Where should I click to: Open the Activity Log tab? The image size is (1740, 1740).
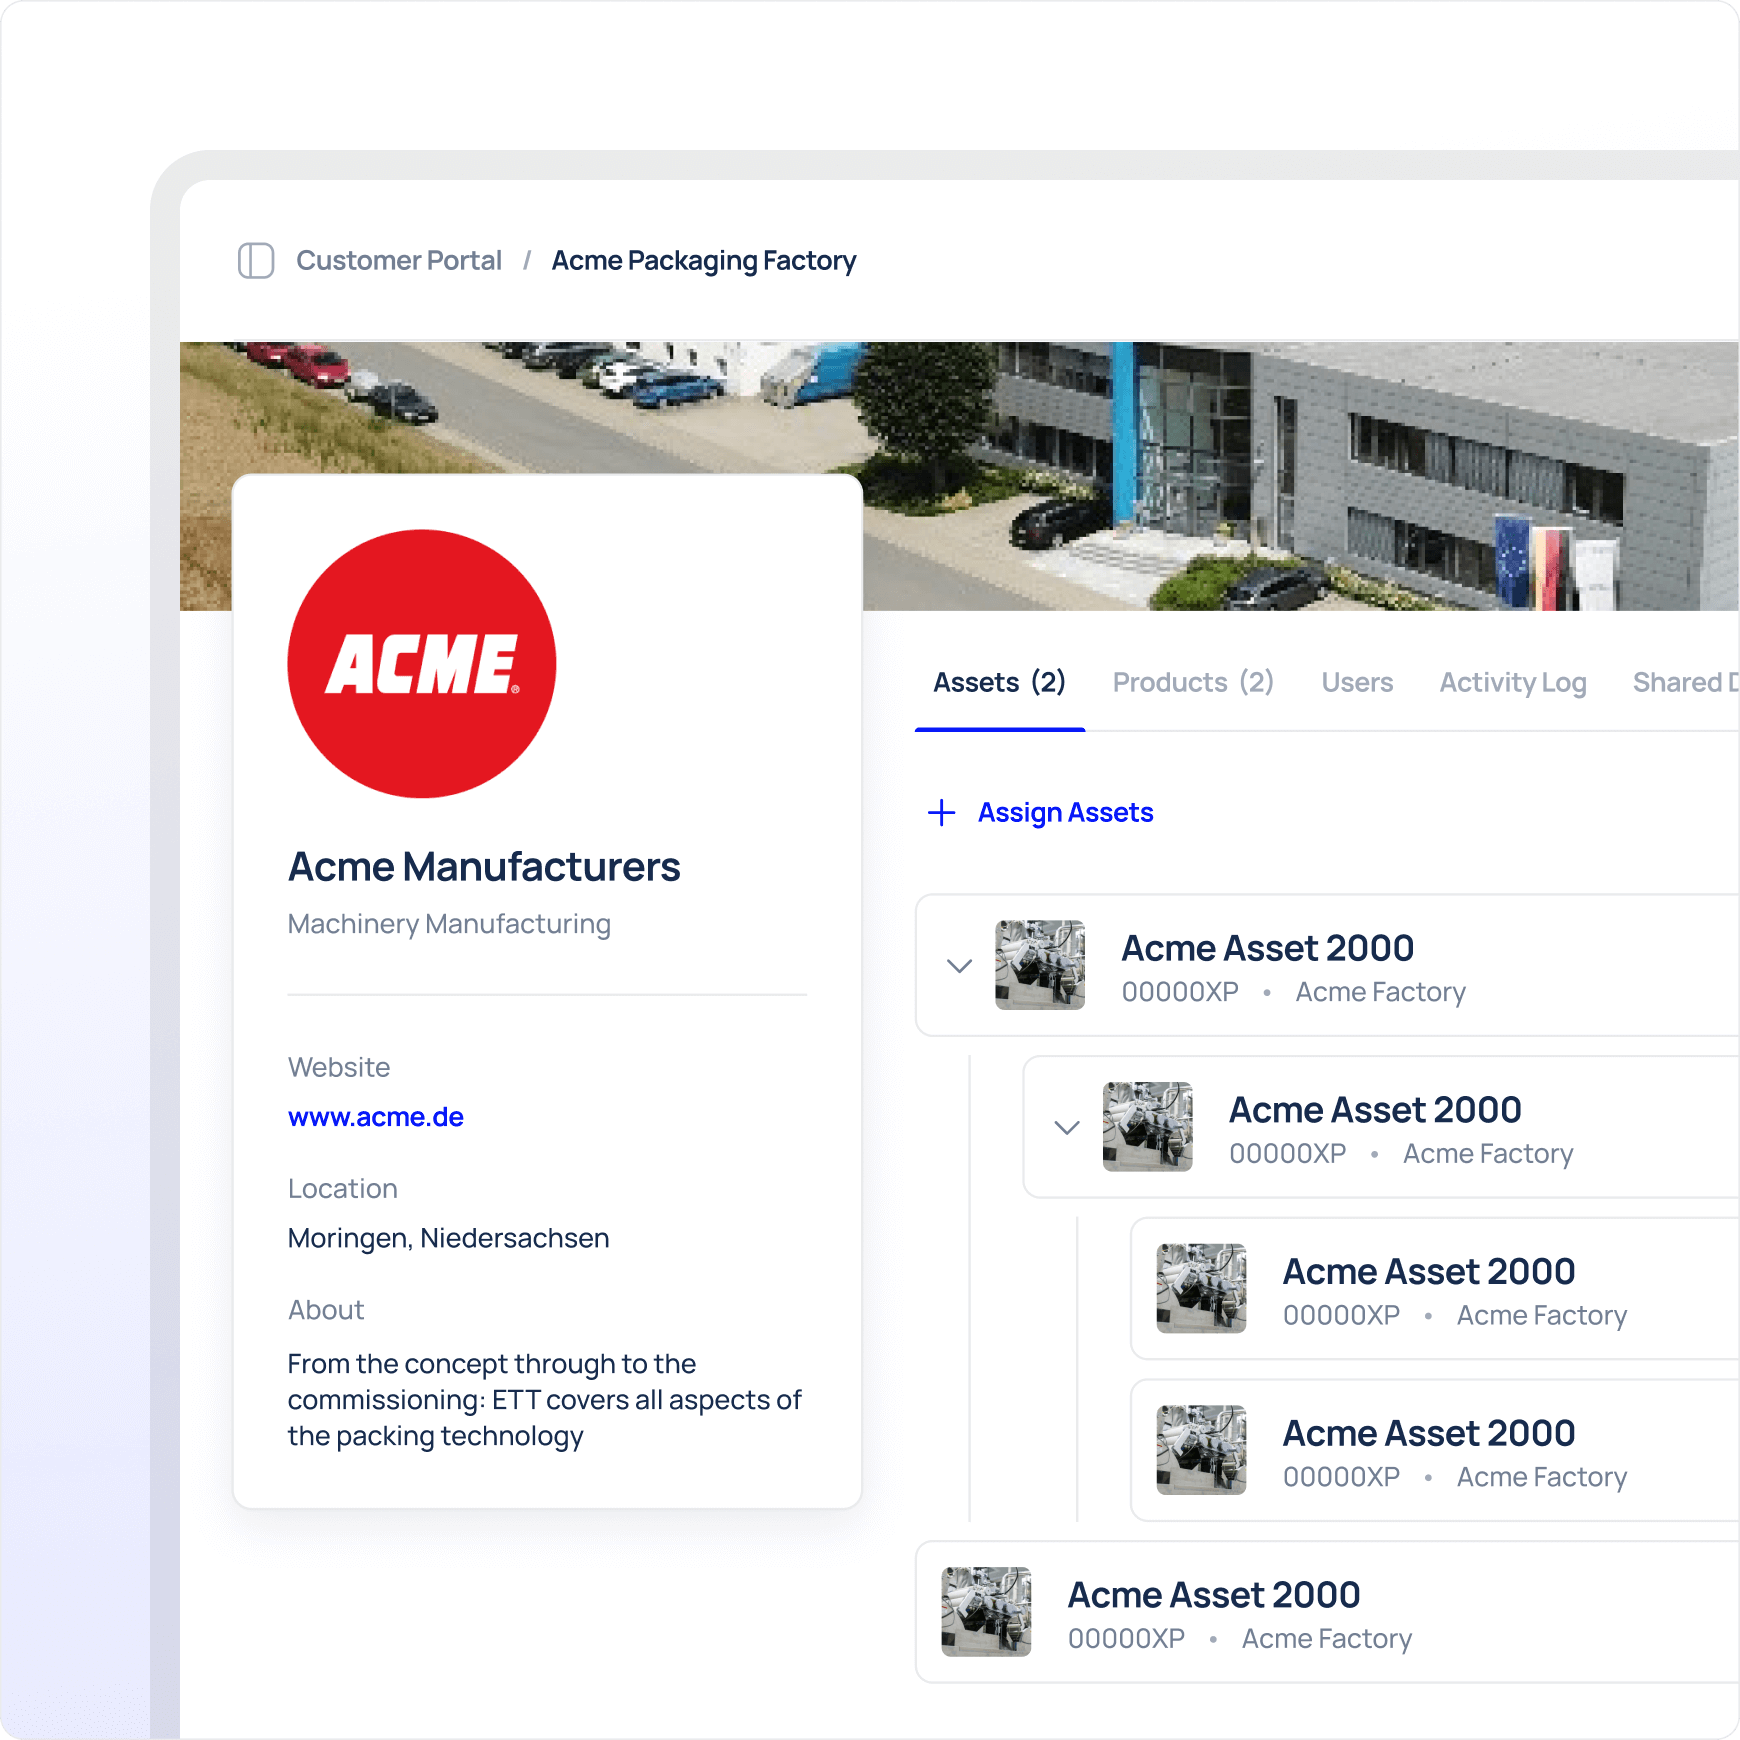pyautogui.click(x=1513, y=683)
